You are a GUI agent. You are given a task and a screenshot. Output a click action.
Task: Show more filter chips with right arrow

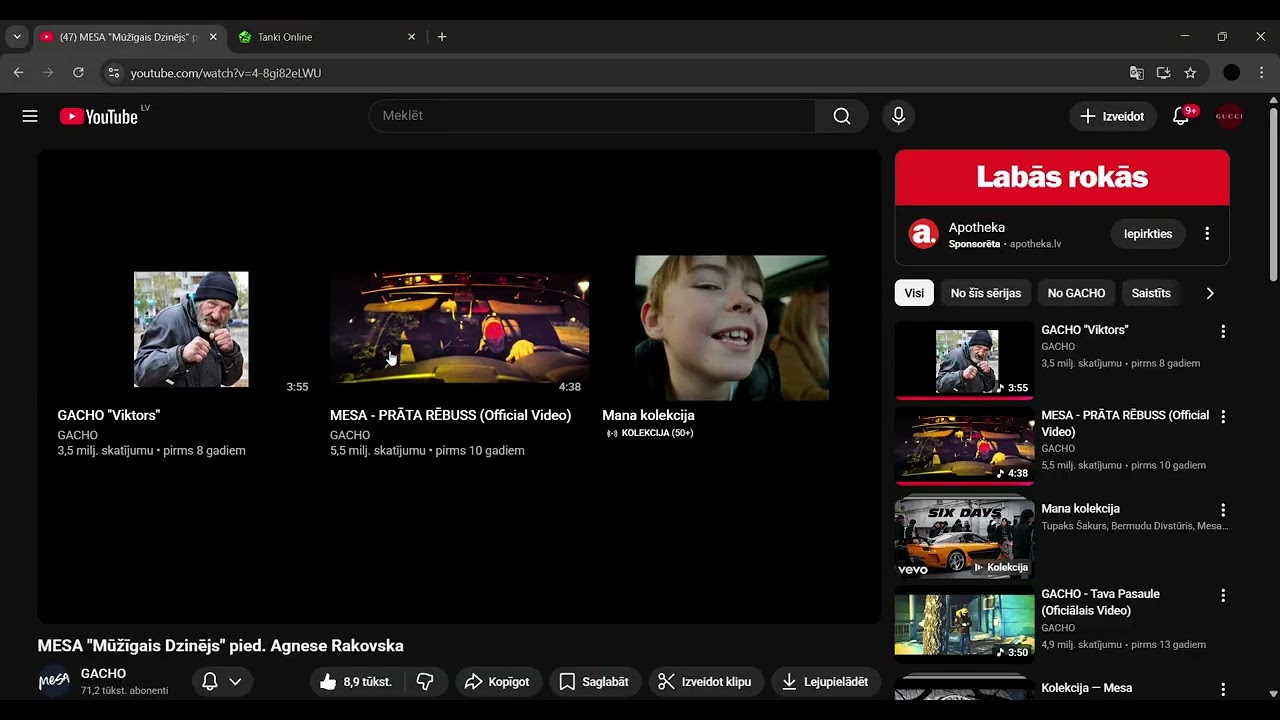(x=1210, y=293)
